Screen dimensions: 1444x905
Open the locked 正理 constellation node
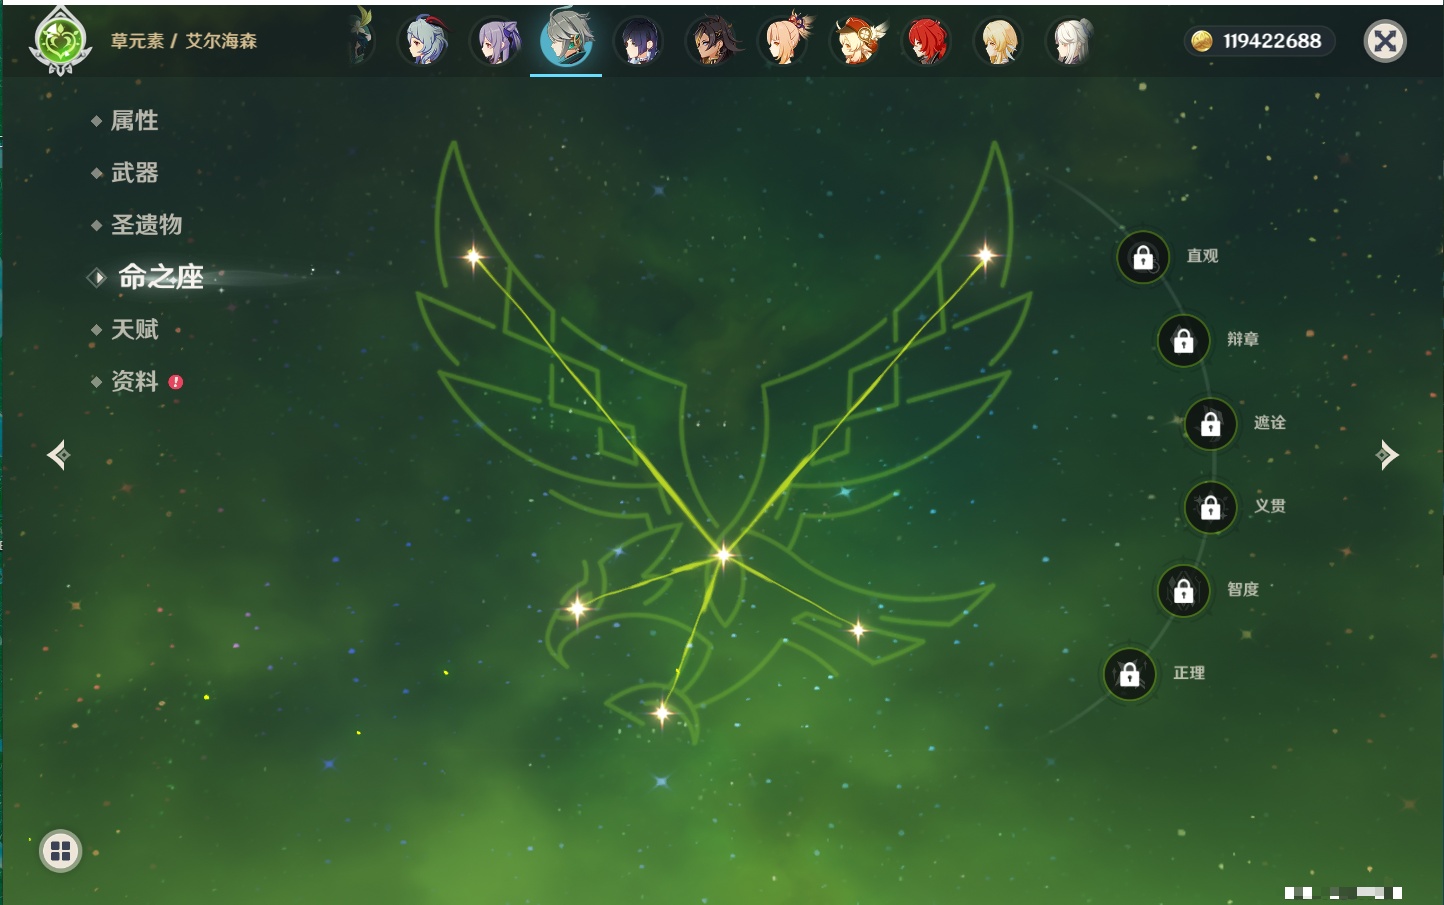pyautogui.click(x=1129, y=675)
